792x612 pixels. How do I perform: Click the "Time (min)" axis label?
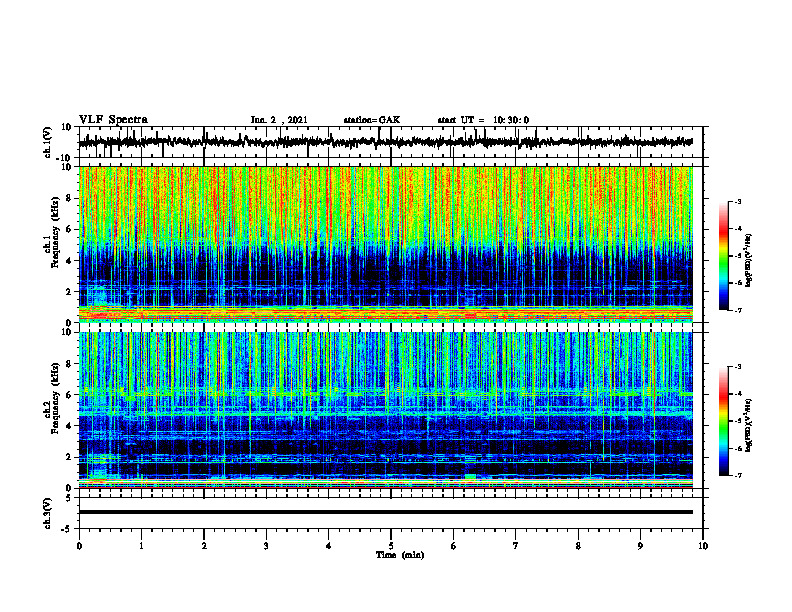click(400, 555)
